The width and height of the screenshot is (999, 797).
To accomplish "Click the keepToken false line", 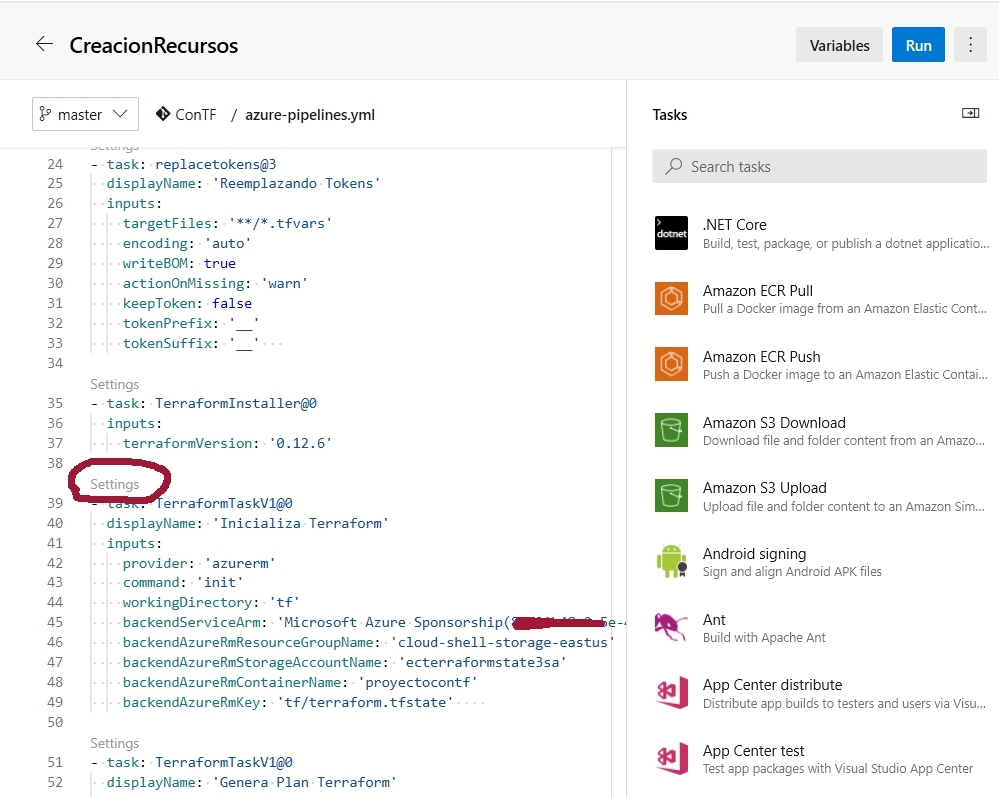I will (187, 303).
